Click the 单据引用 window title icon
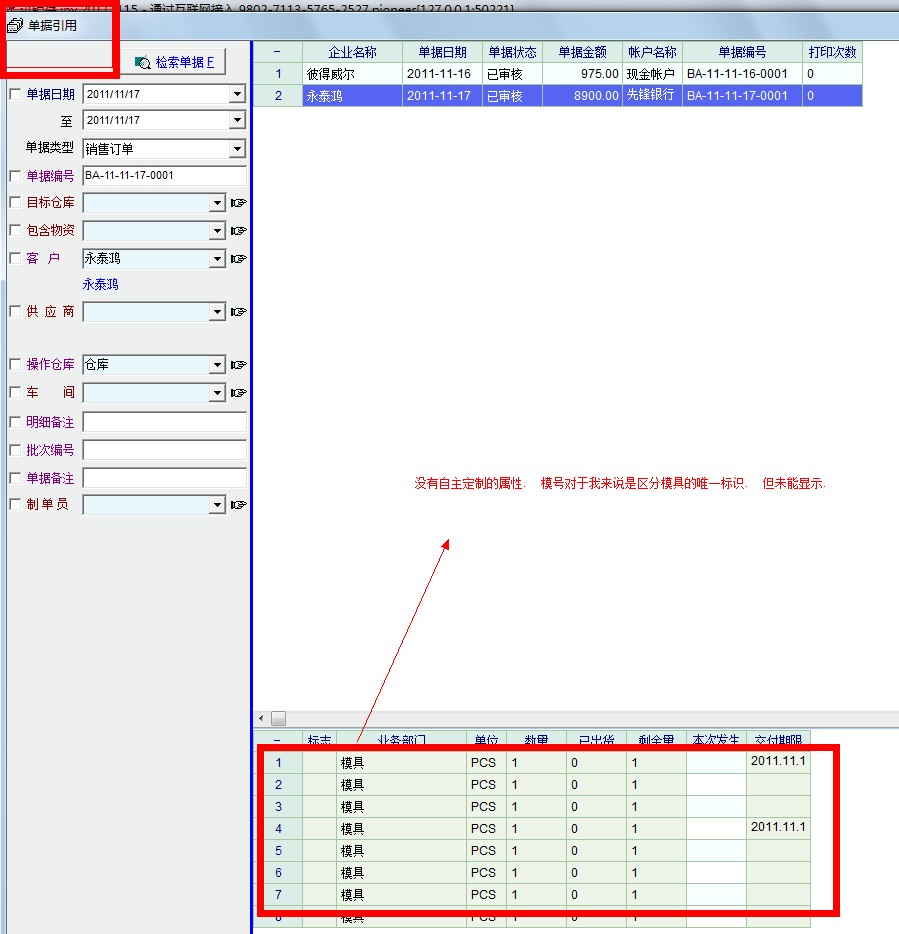 [15, 25]
